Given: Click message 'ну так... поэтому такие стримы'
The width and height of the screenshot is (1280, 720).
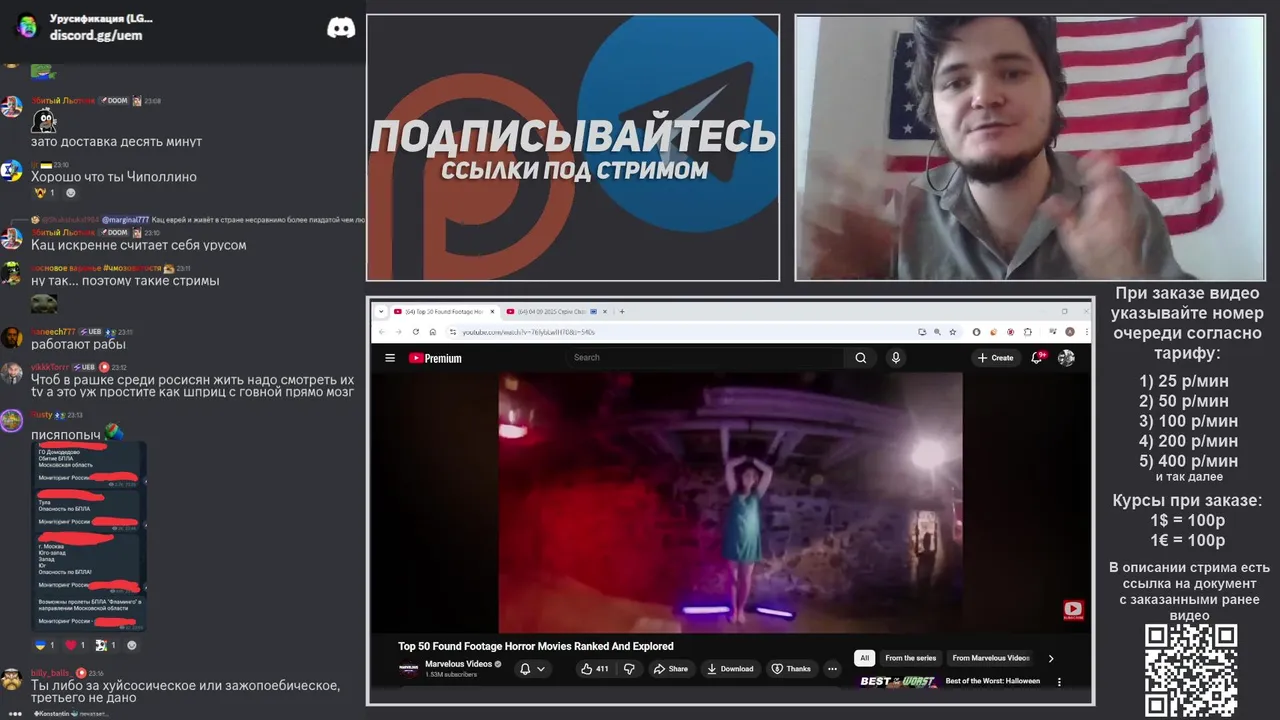Looking at the screenshot, I should click(125, 281).
